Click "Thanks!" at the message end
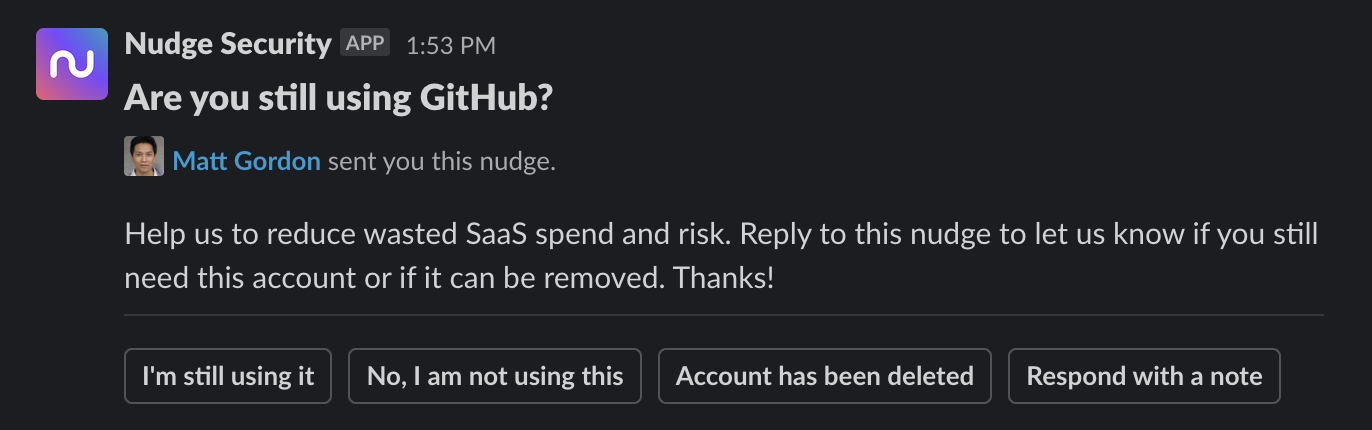Viewport: 1372px width, 430px height. coord(724,278)
